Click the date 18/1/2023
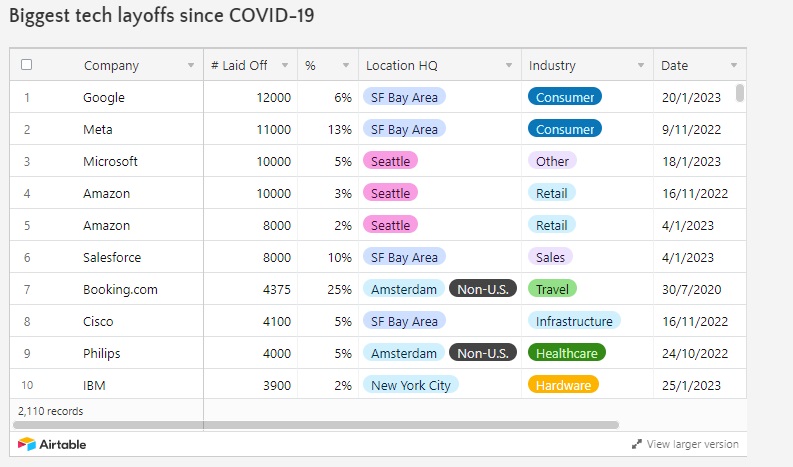 pos(691,161)
